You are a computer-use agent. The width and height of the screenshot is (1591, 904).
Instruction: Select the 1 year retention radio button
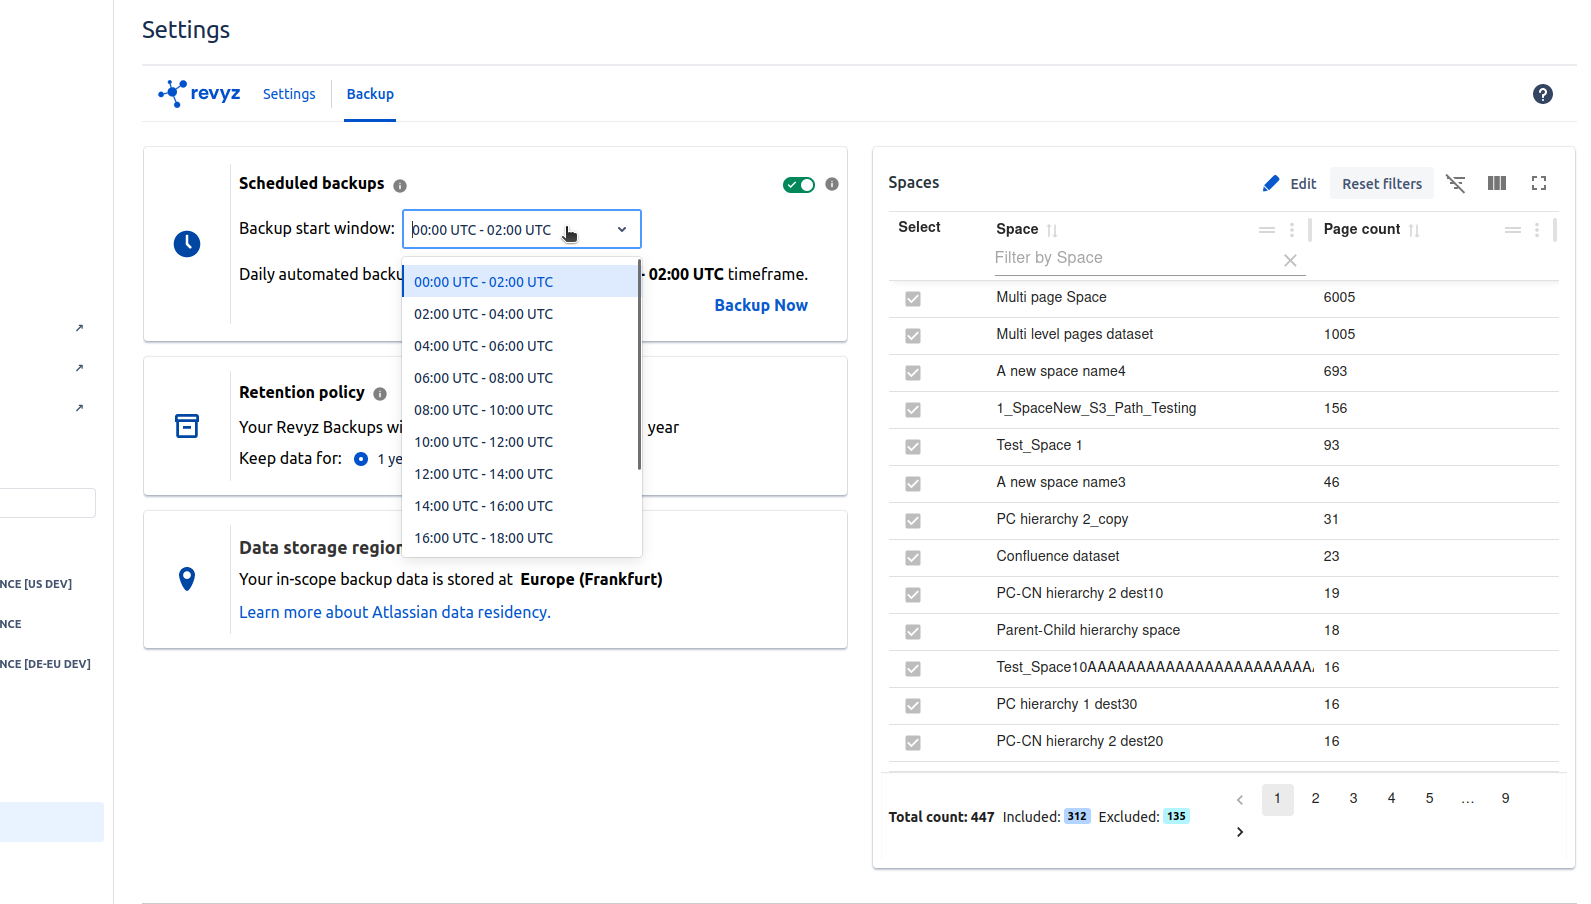click(x=361, y=459)
